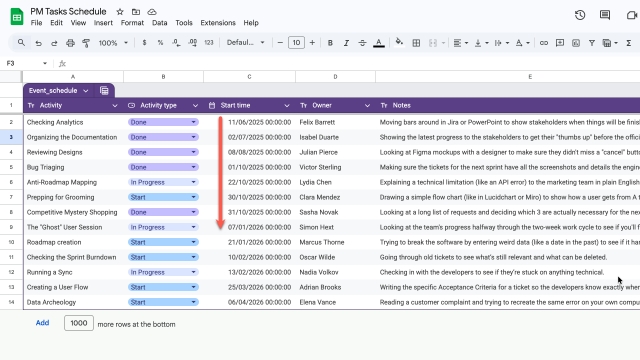This screenshot has height=360, width=640.
Task: Open Activity column header dropdown
Action: point(115,106)
